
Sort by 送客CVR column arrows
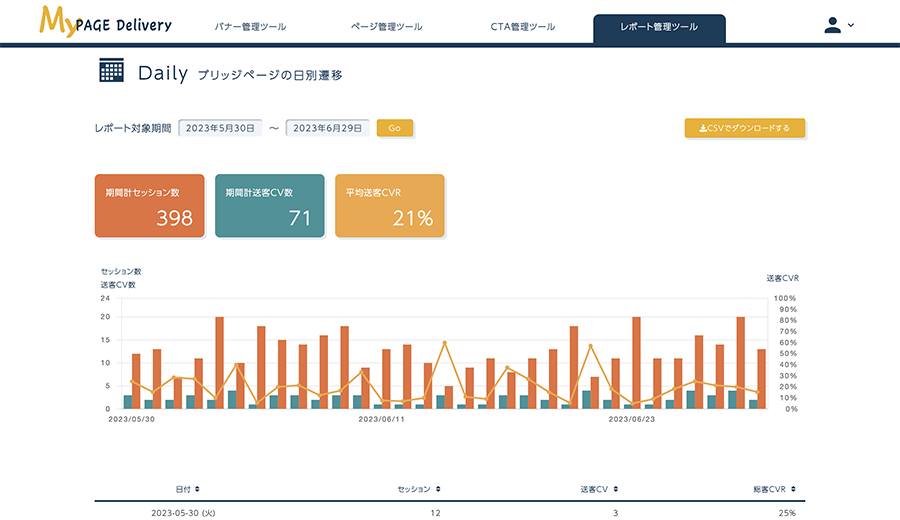(793, 489)
